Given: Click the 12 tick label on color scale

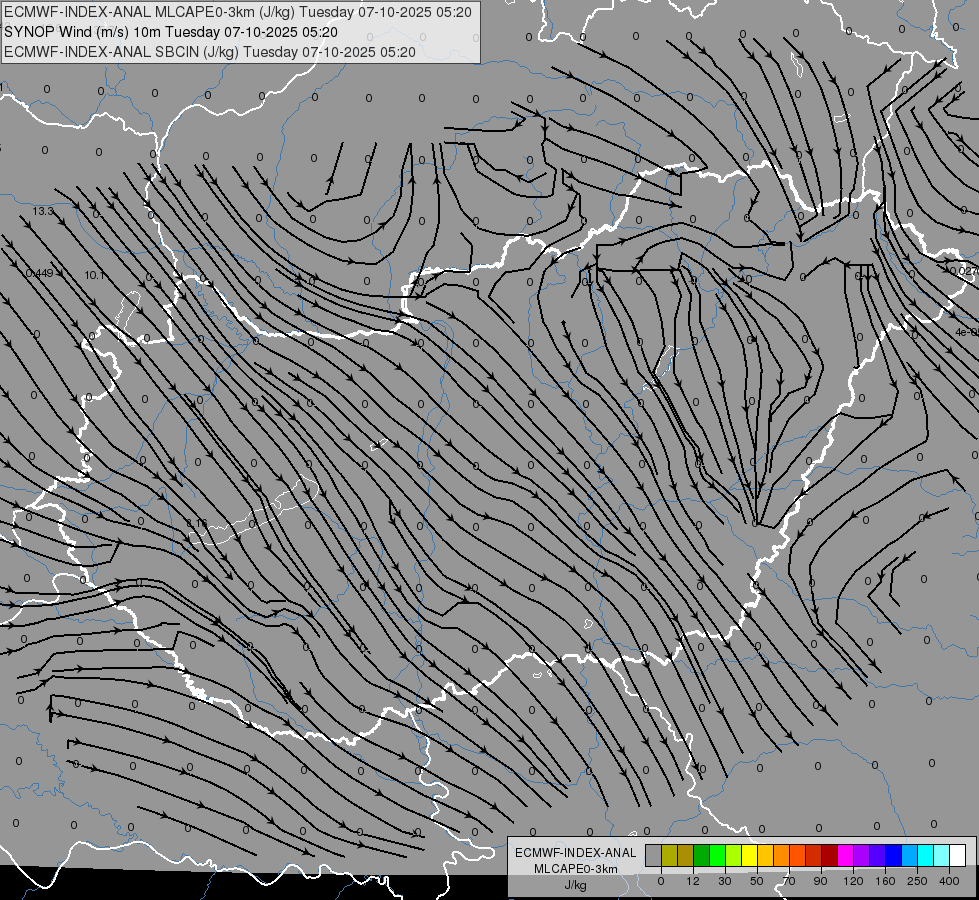Looking at the screenshot, I should [x=693, y=881].
